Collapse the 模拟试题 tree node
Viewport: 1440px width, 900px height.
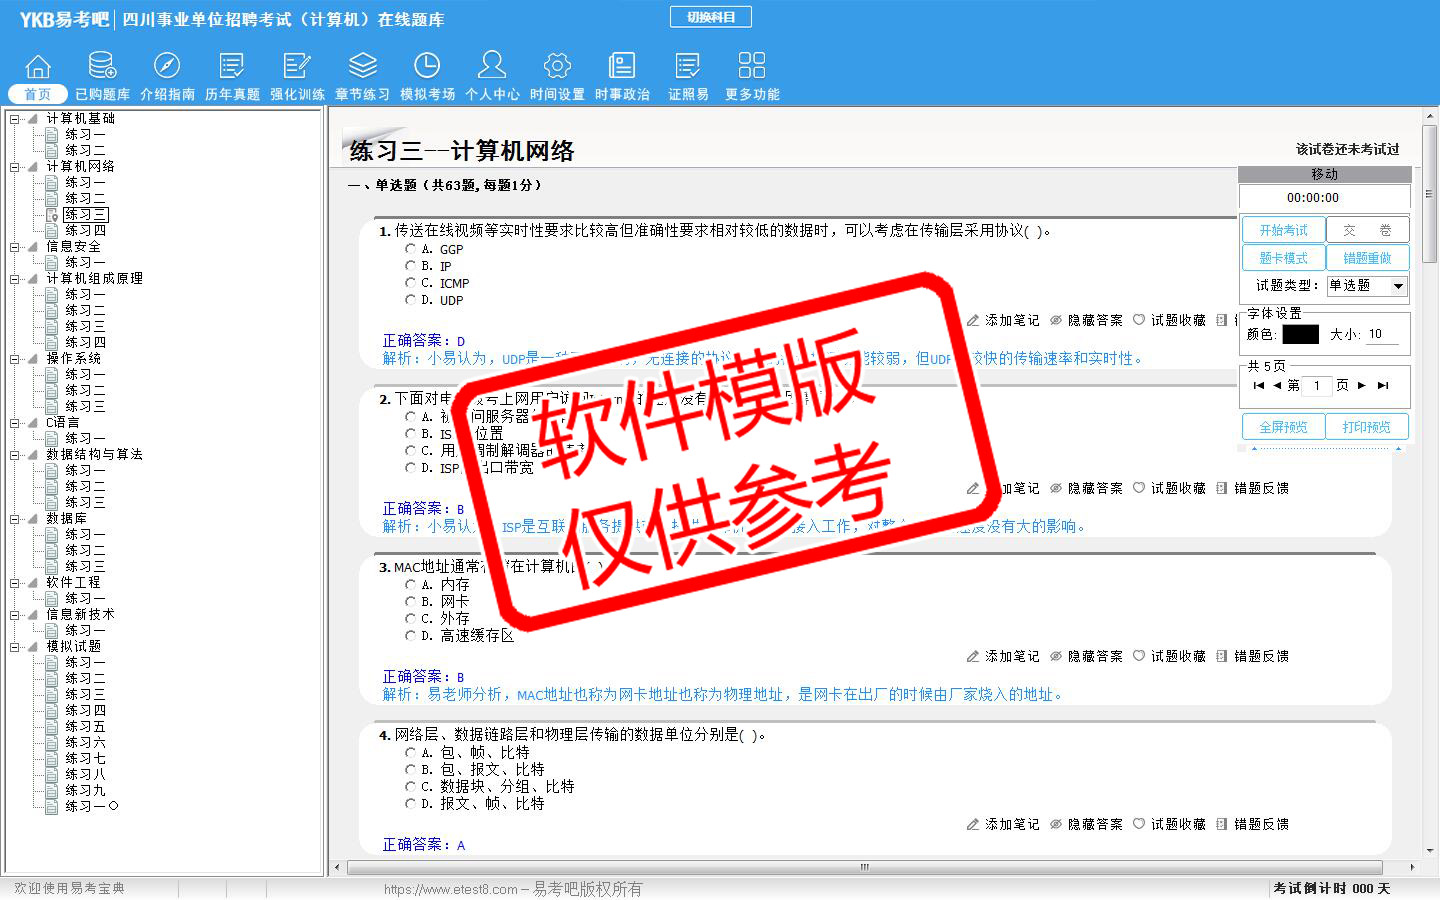(x=15, y=647)
